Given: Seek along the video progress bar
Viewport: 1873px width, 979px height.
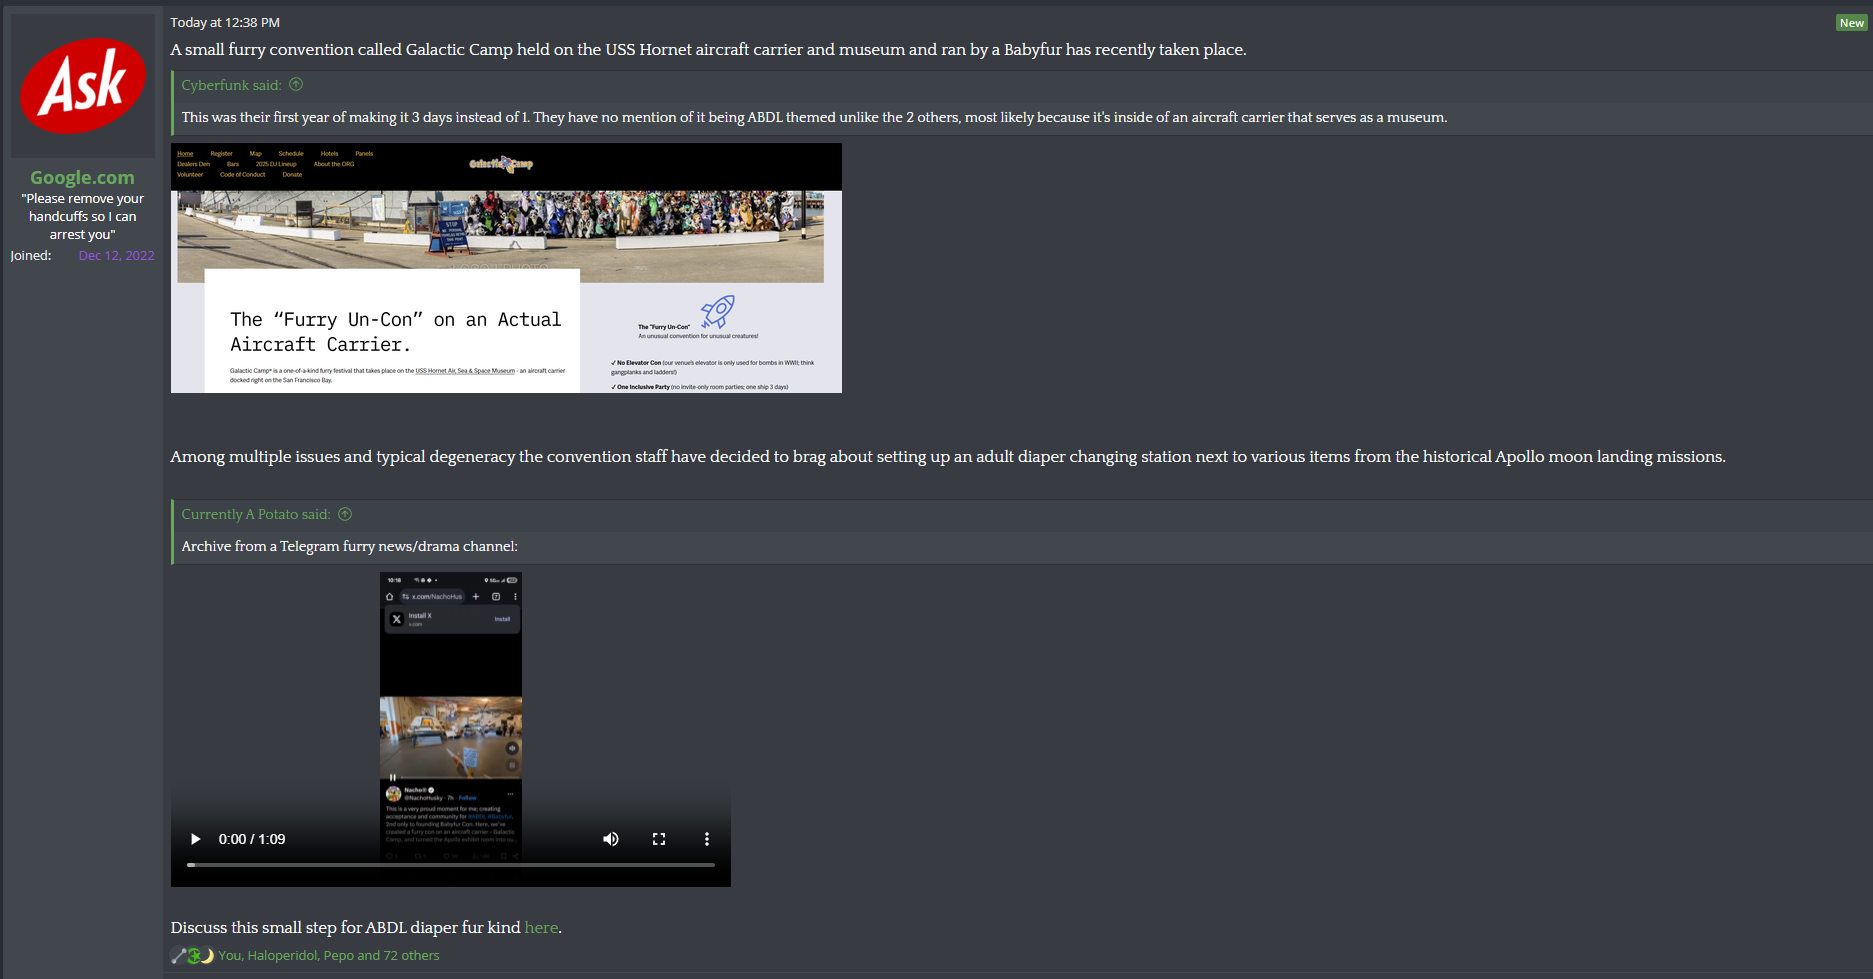Looking at the screenshot, I should 451,865.
